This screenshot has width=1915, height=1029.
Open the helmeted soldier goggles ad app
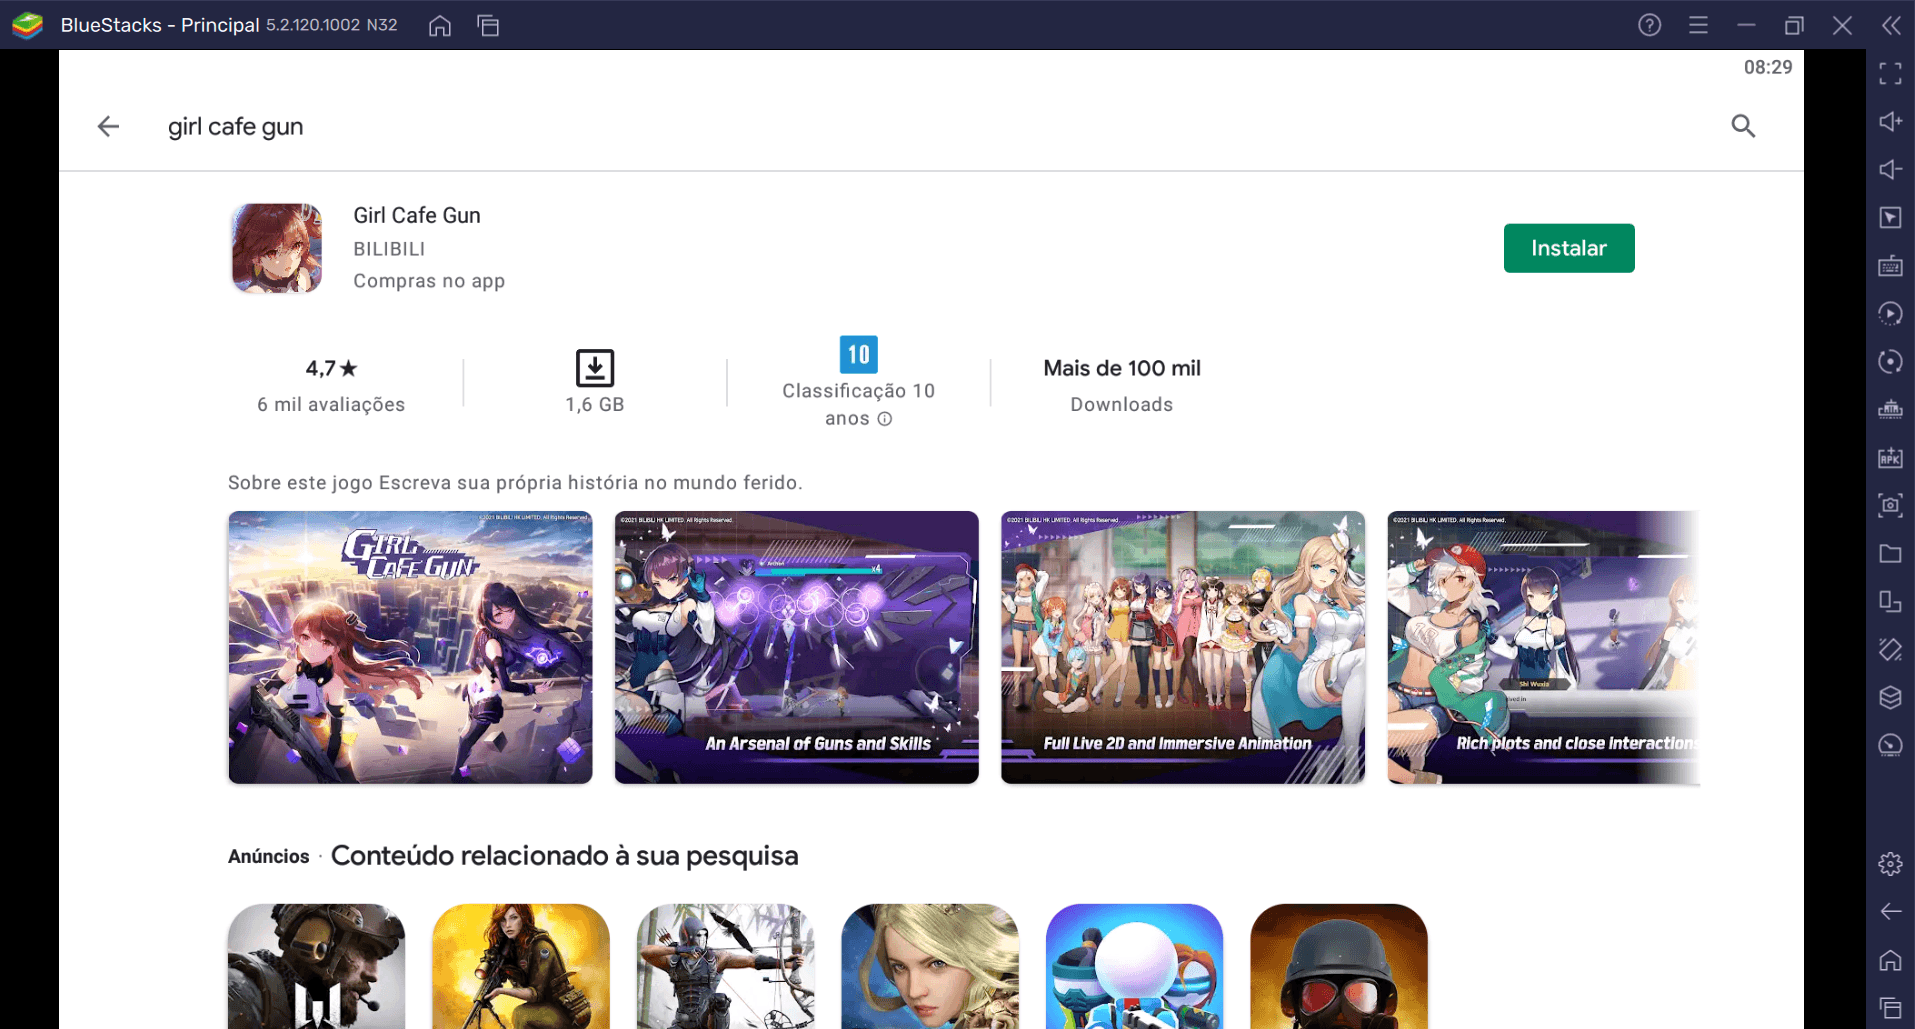1339,966
